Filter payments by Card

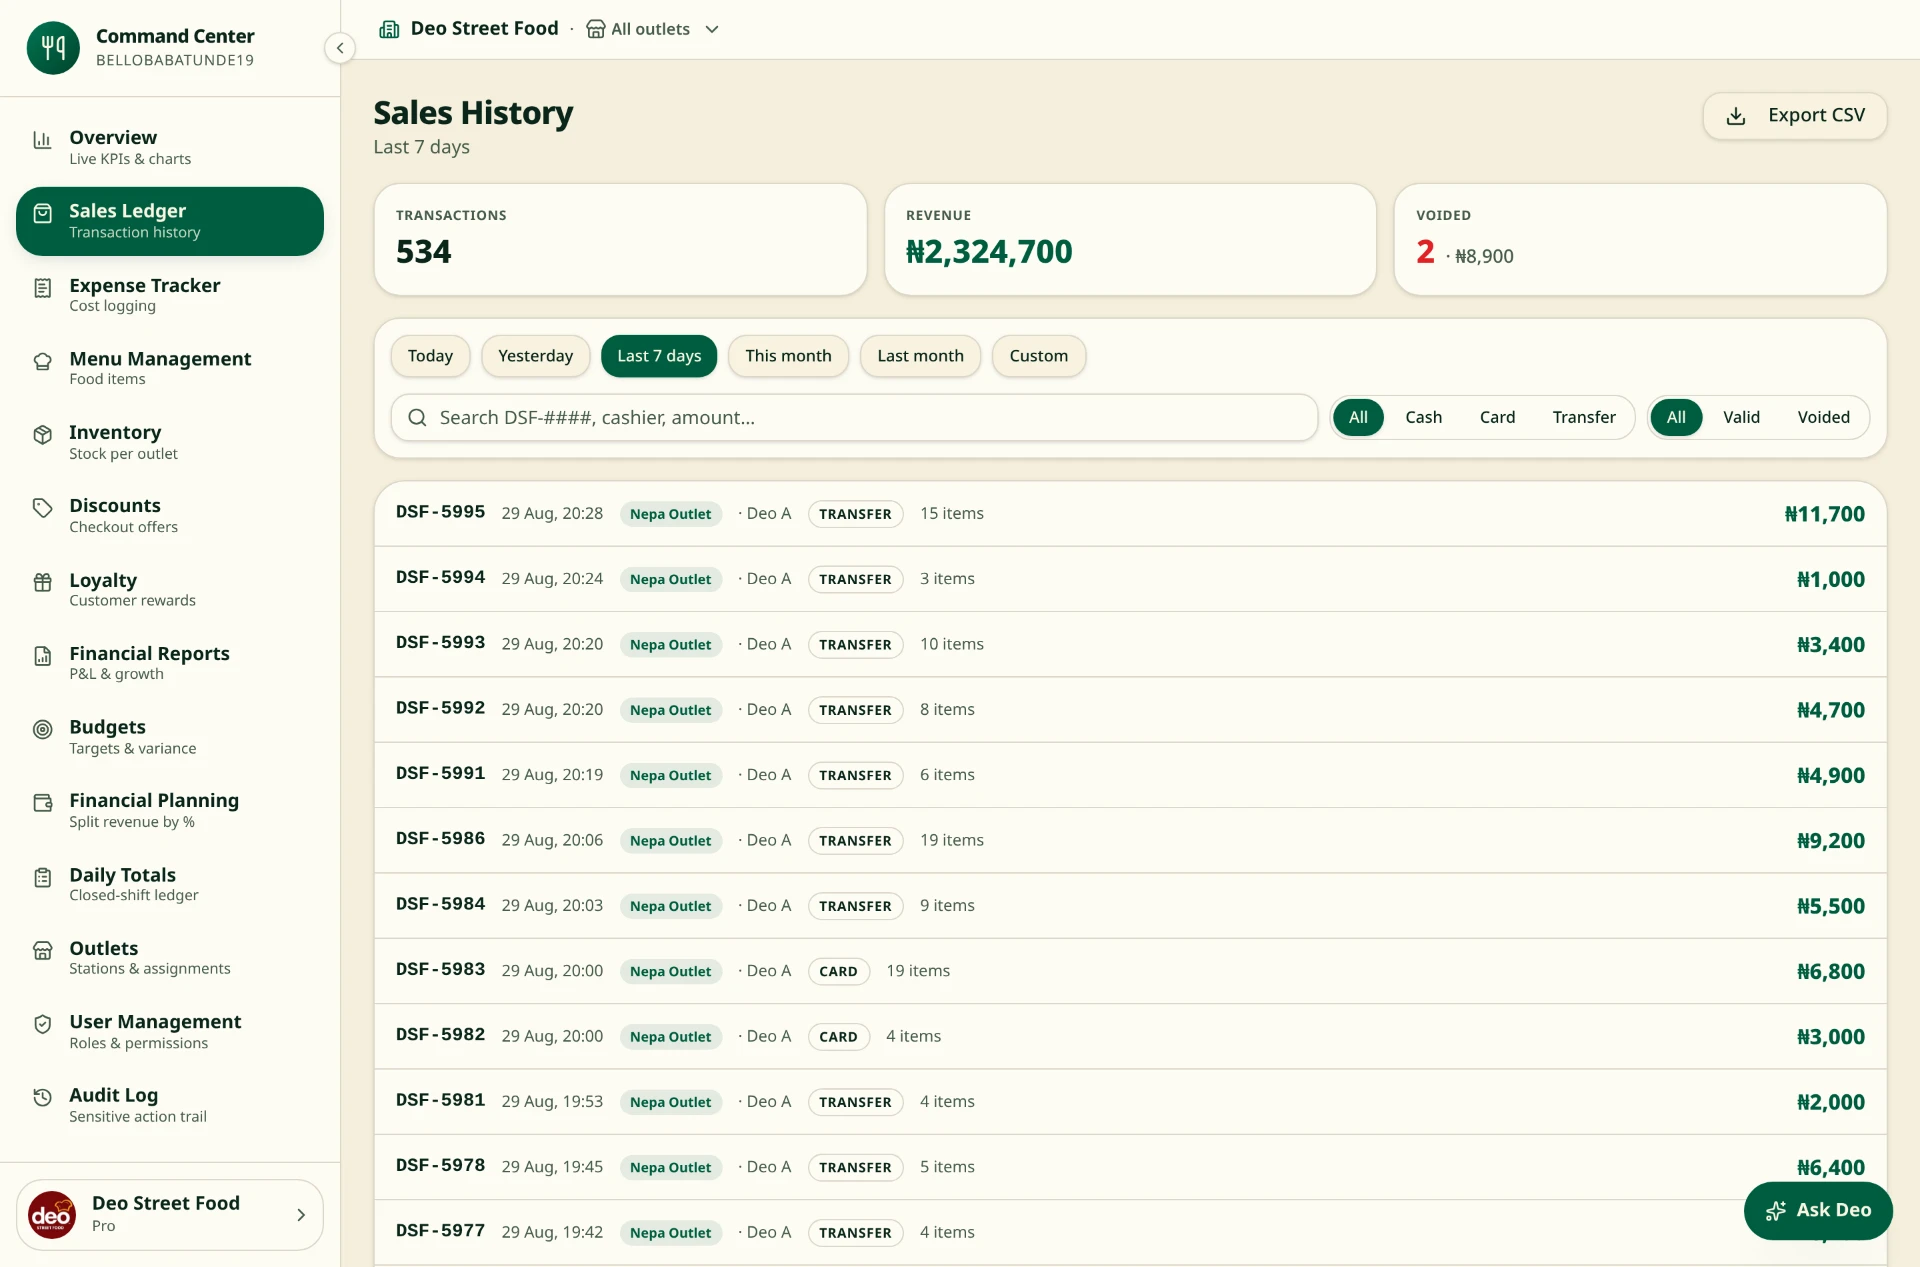1497,417
